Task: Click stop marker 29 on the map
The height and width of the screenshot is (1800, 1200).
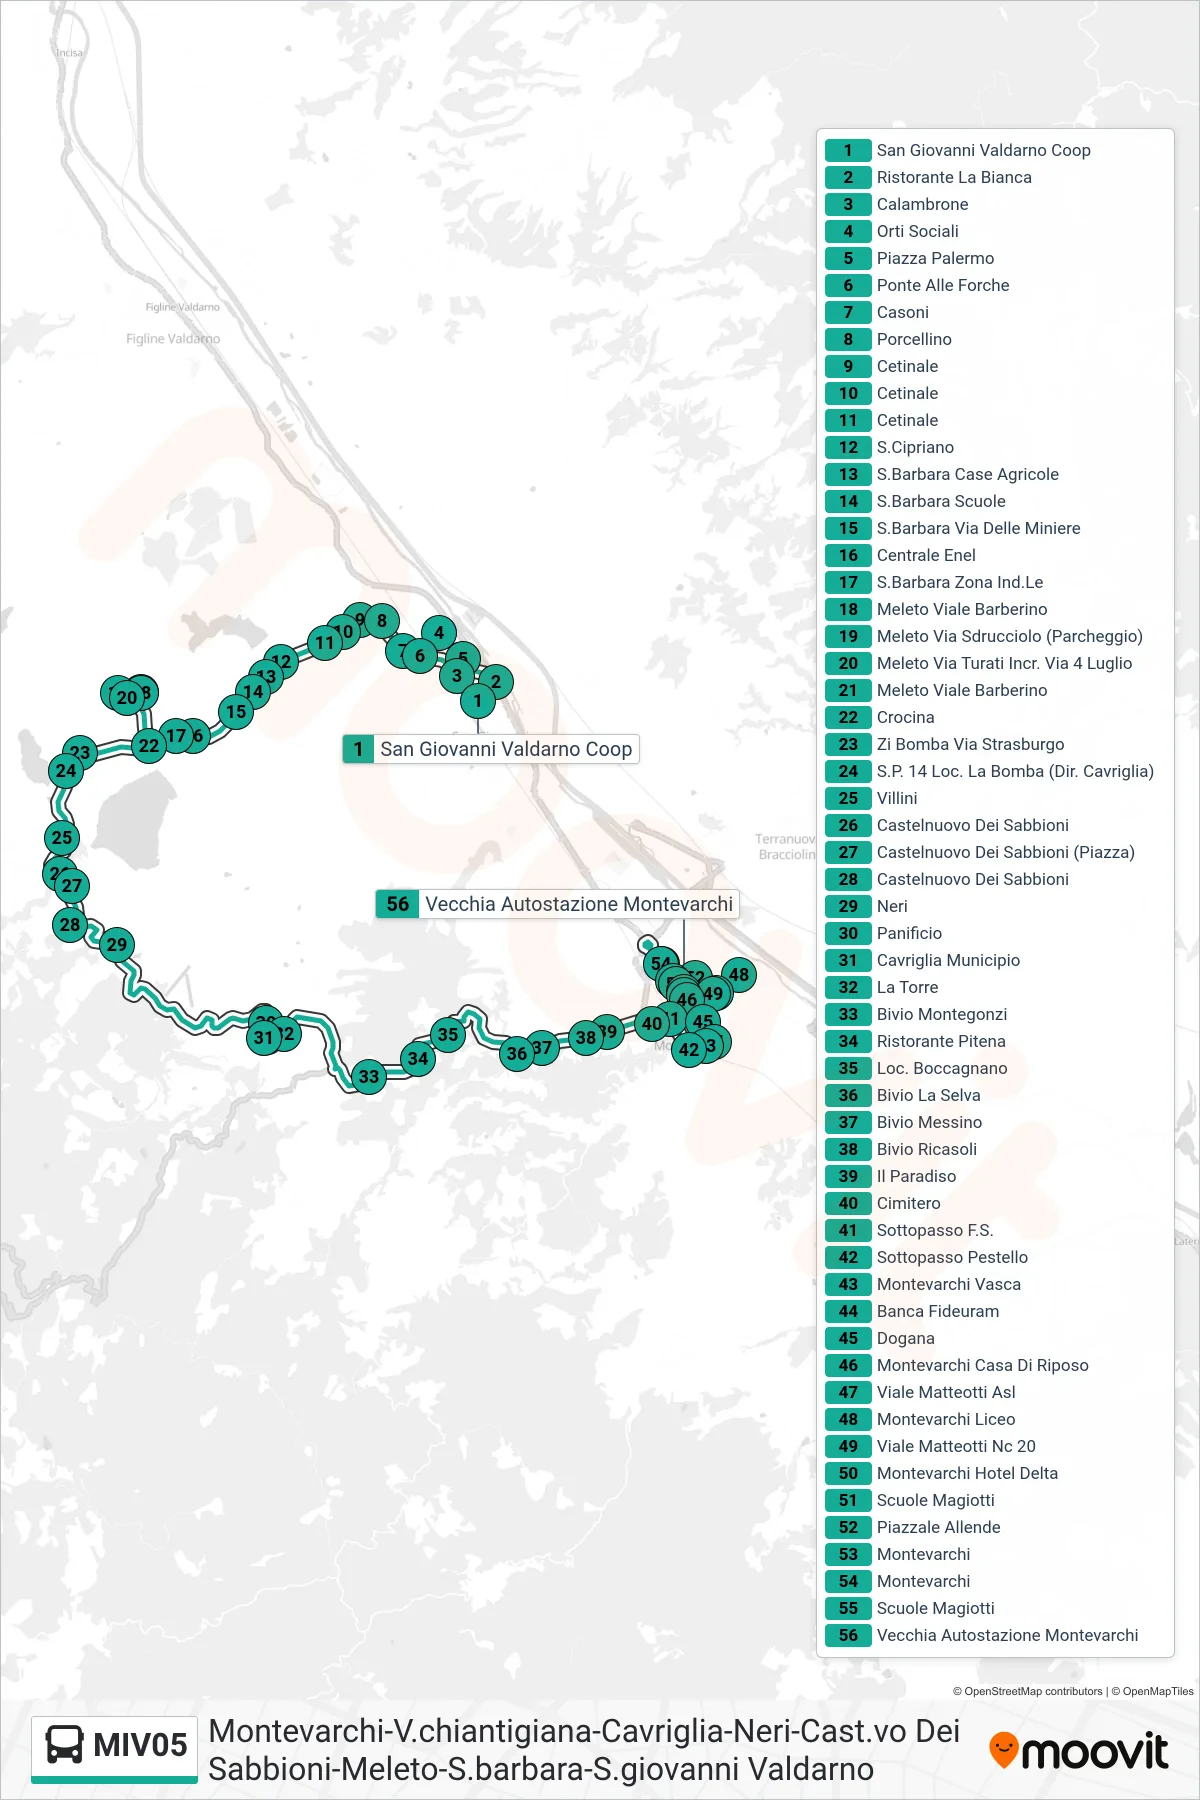Action: tap(117, 944)
